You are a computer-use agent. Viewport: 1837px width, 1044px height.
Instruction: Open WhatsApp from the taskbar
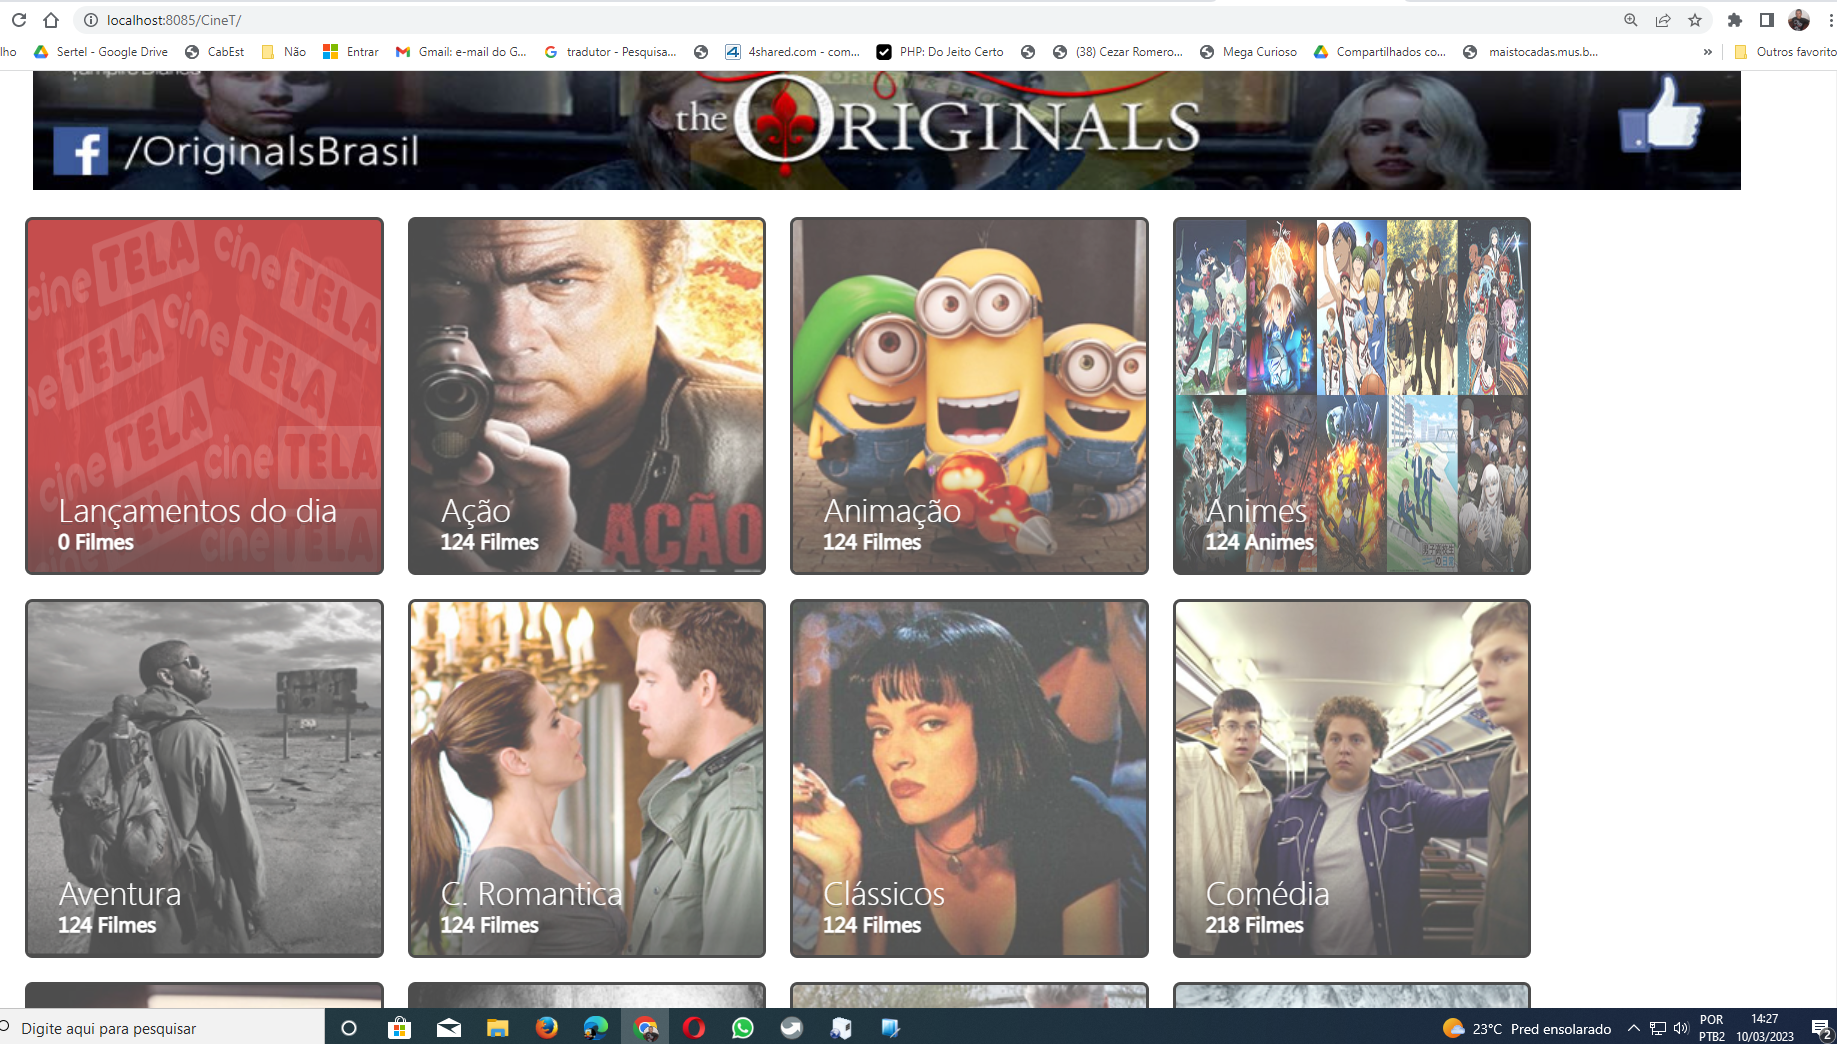pyautogui.click(x=743, y=1028)
